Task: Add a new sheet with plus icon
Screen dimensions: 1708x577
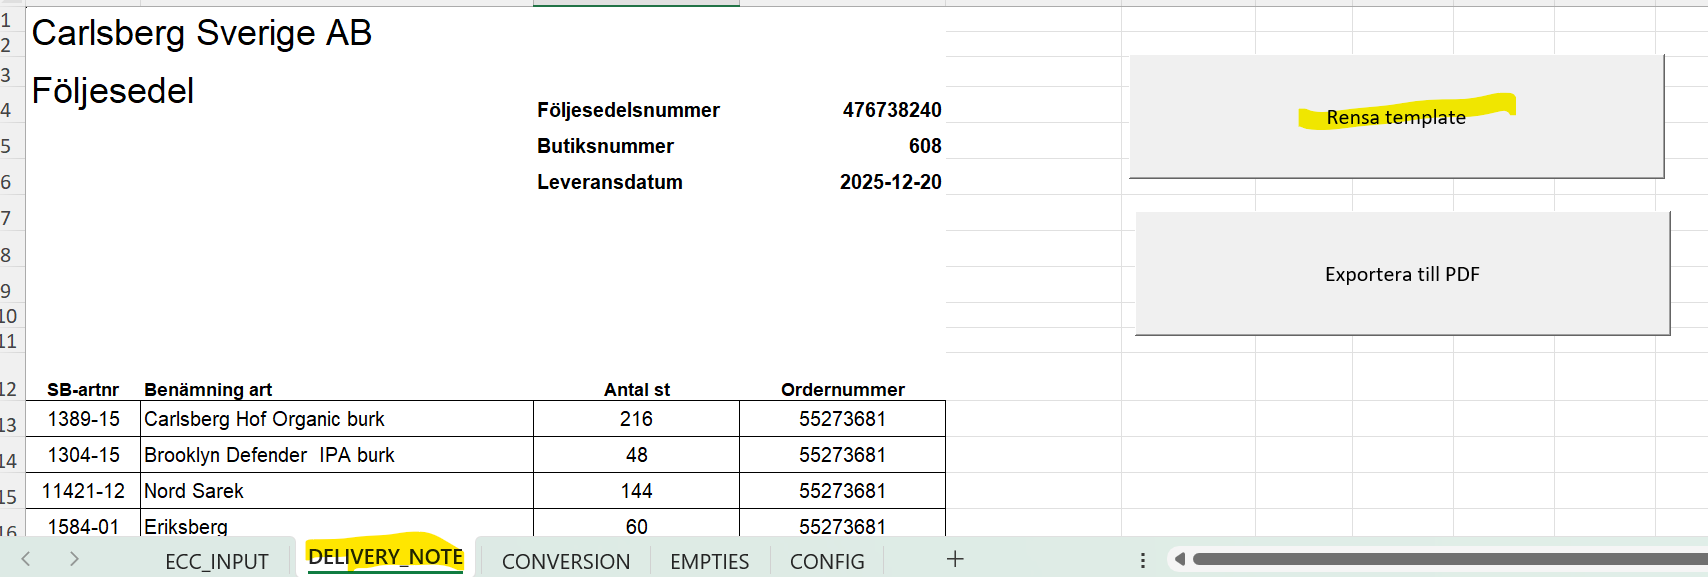Action: [x=955, y=559]
